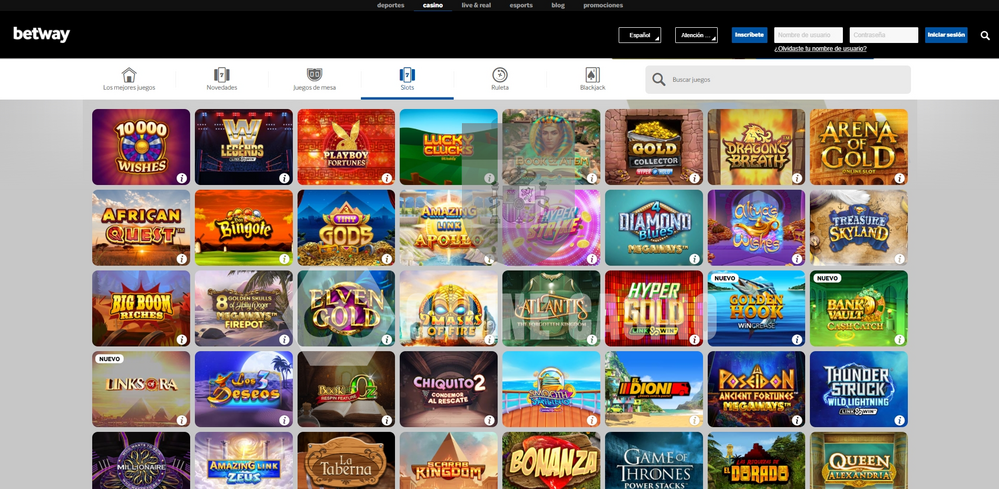Screen dimensions: 999x489
Task: Follow ¿Olvidaste tu nombre de usuario? link
Action: [821, 48]
